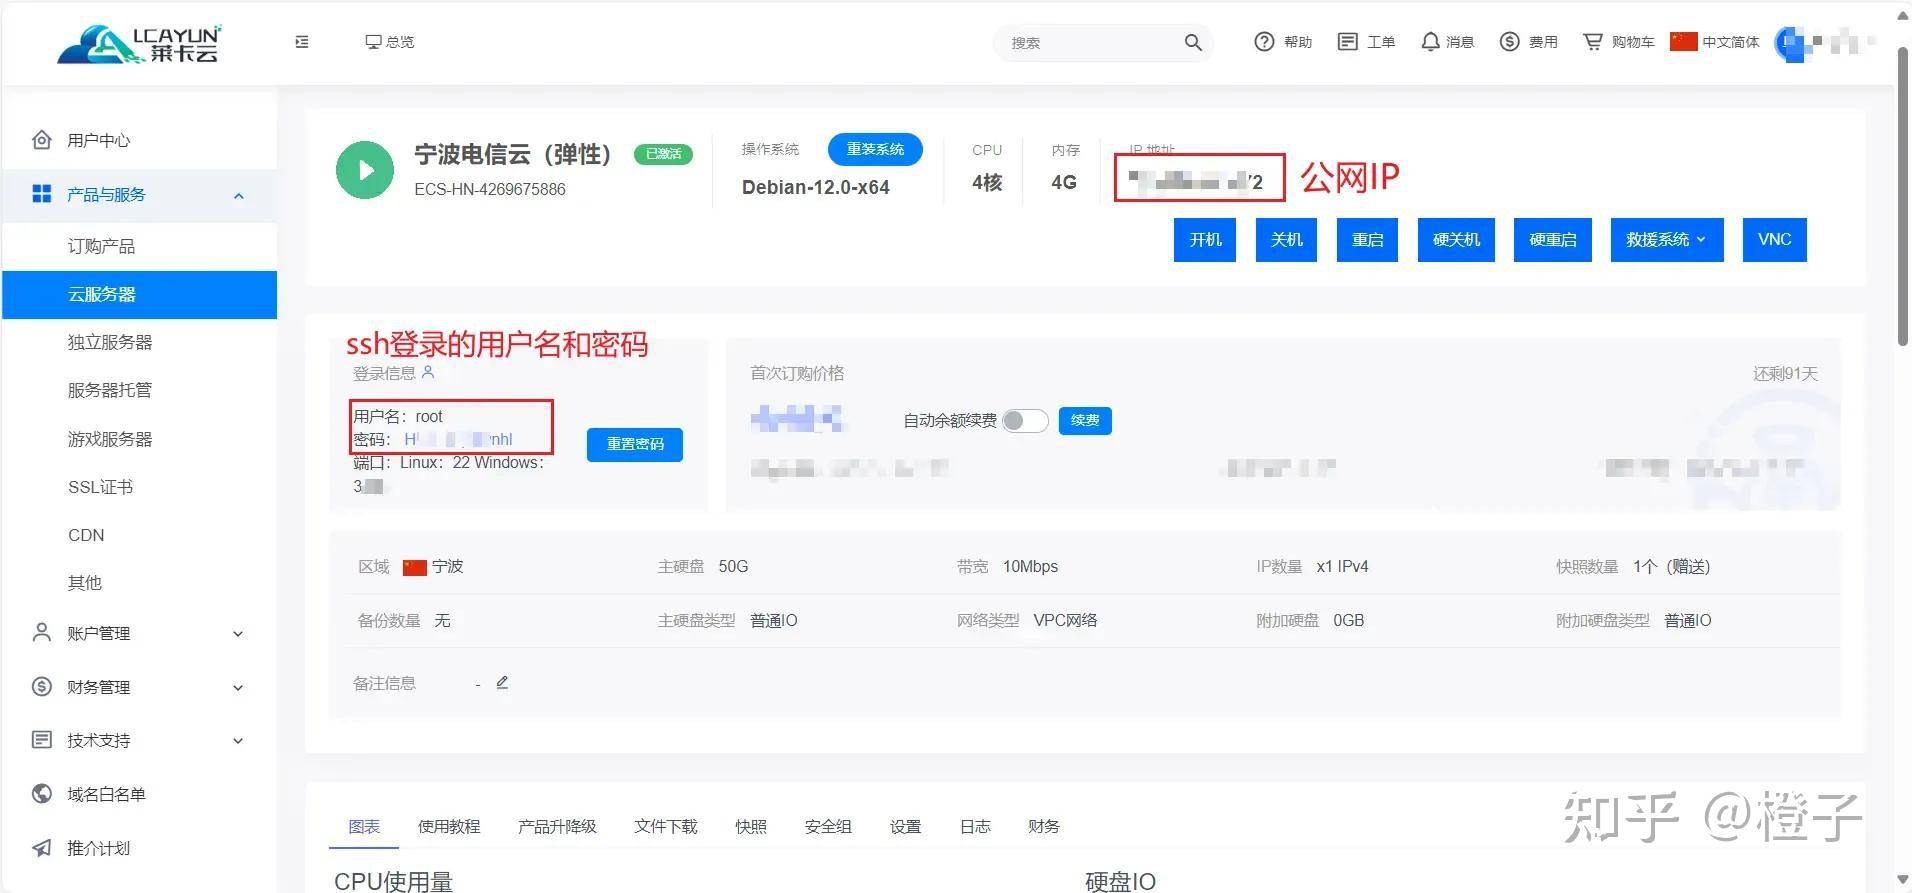
Task: Click the 重置密码 button
Action: click(635, 444)
